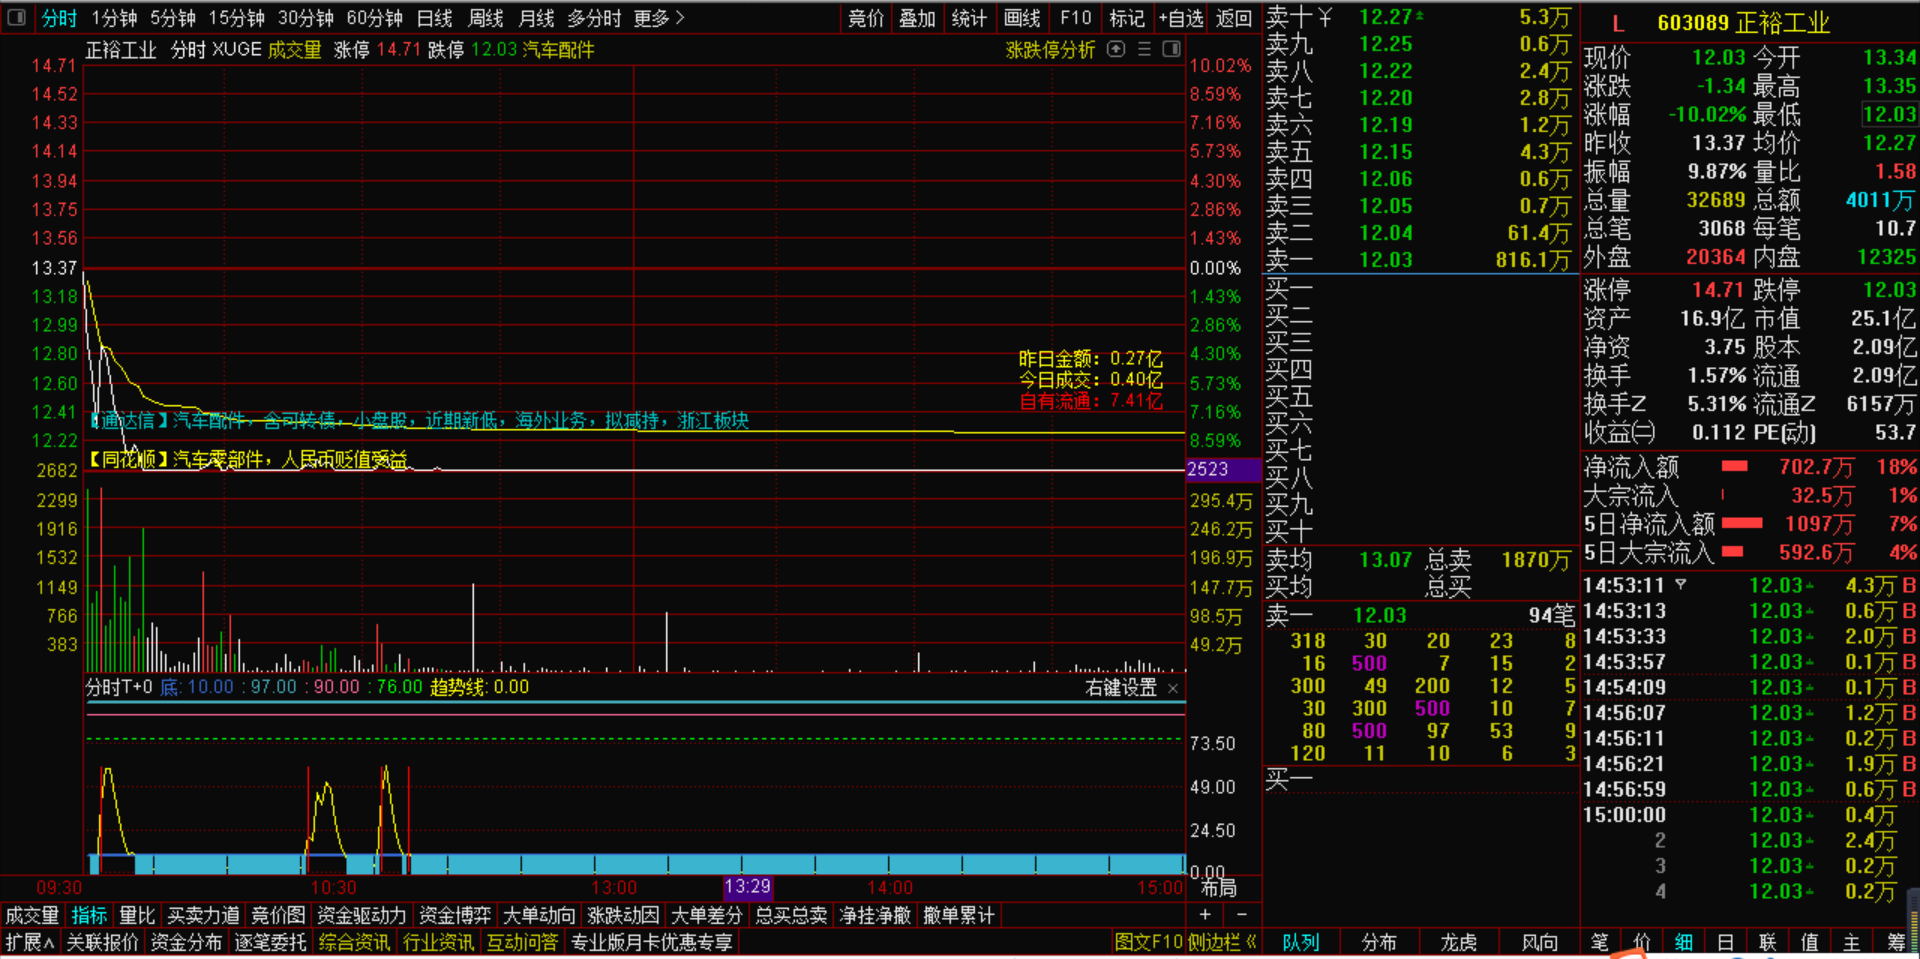The width and height of the screenshot is (1920, 959).
Task: Select the 值 tab in right panel
Action: coord(1810,942)
